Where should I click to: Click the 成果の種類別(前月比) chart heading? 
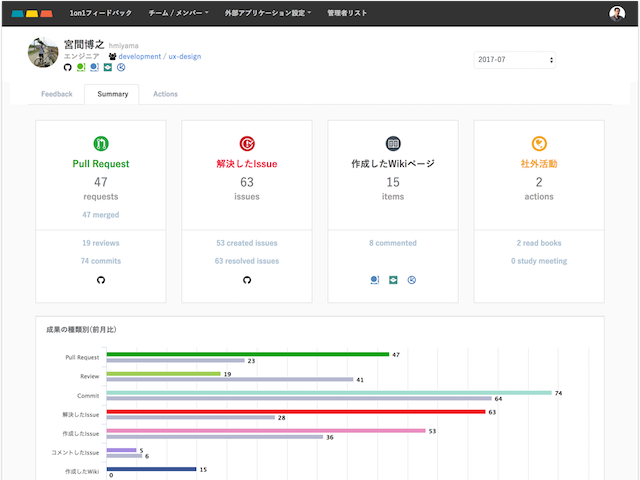click(81, 329)
